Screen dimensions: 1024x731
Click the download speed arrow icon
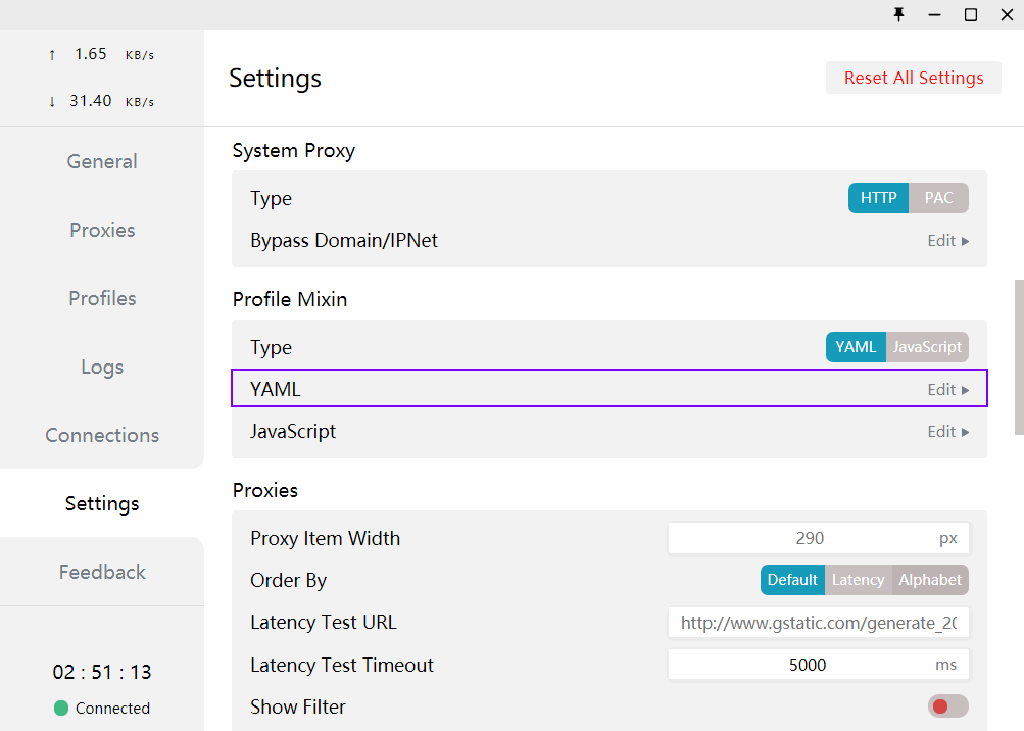[52, 102]
